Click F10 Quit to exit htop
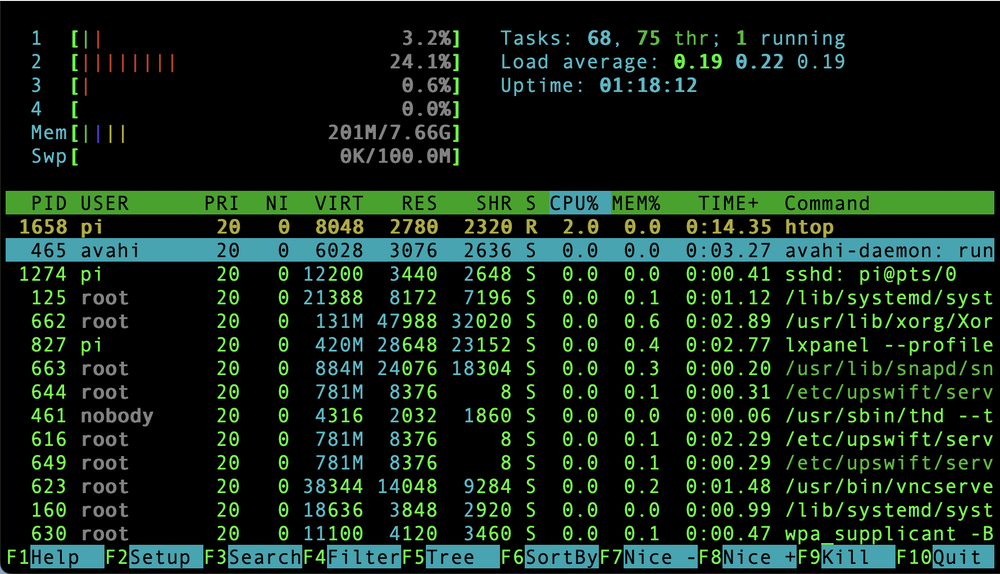Screen dimensions: 1000x574 point(945,557)
